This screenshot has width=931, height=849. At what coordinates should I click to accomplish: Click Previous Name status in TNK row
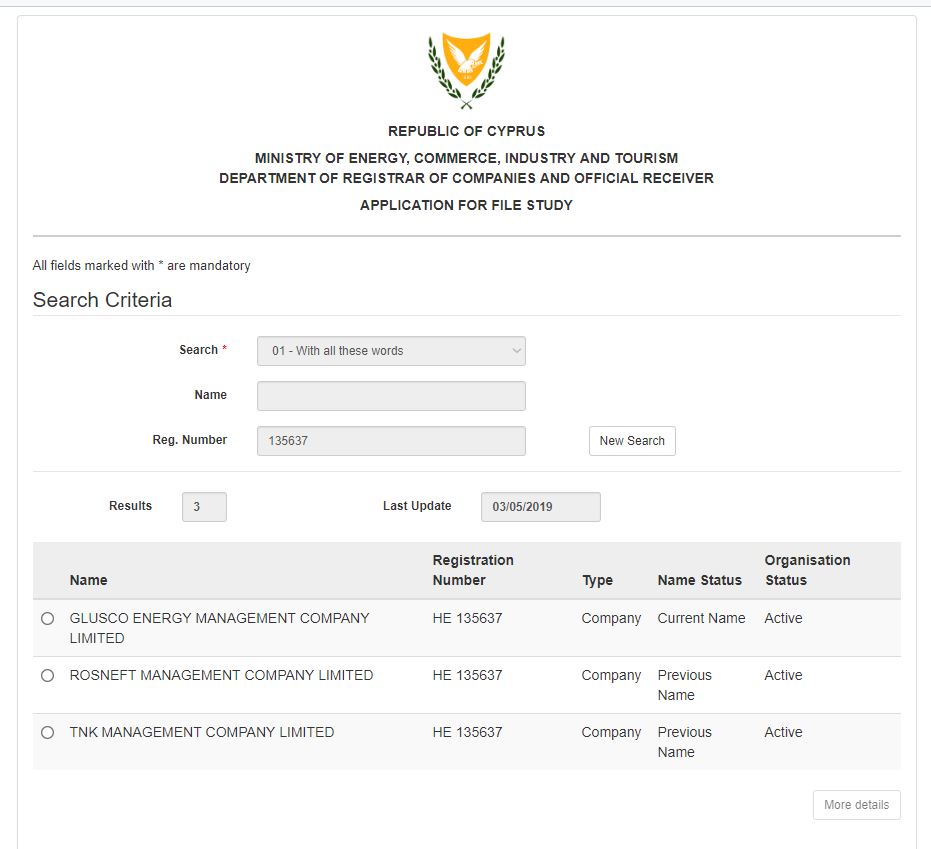[x=685, y=742]
